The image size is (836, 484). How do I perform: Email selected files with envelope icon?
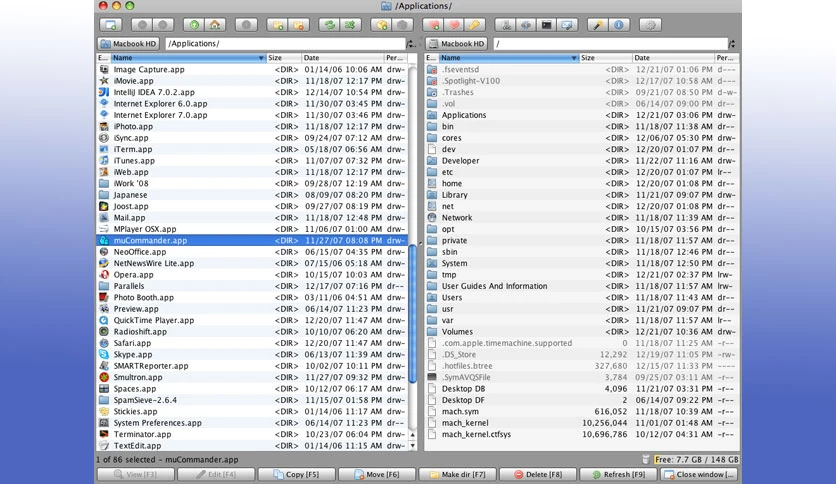pos(567,25)
